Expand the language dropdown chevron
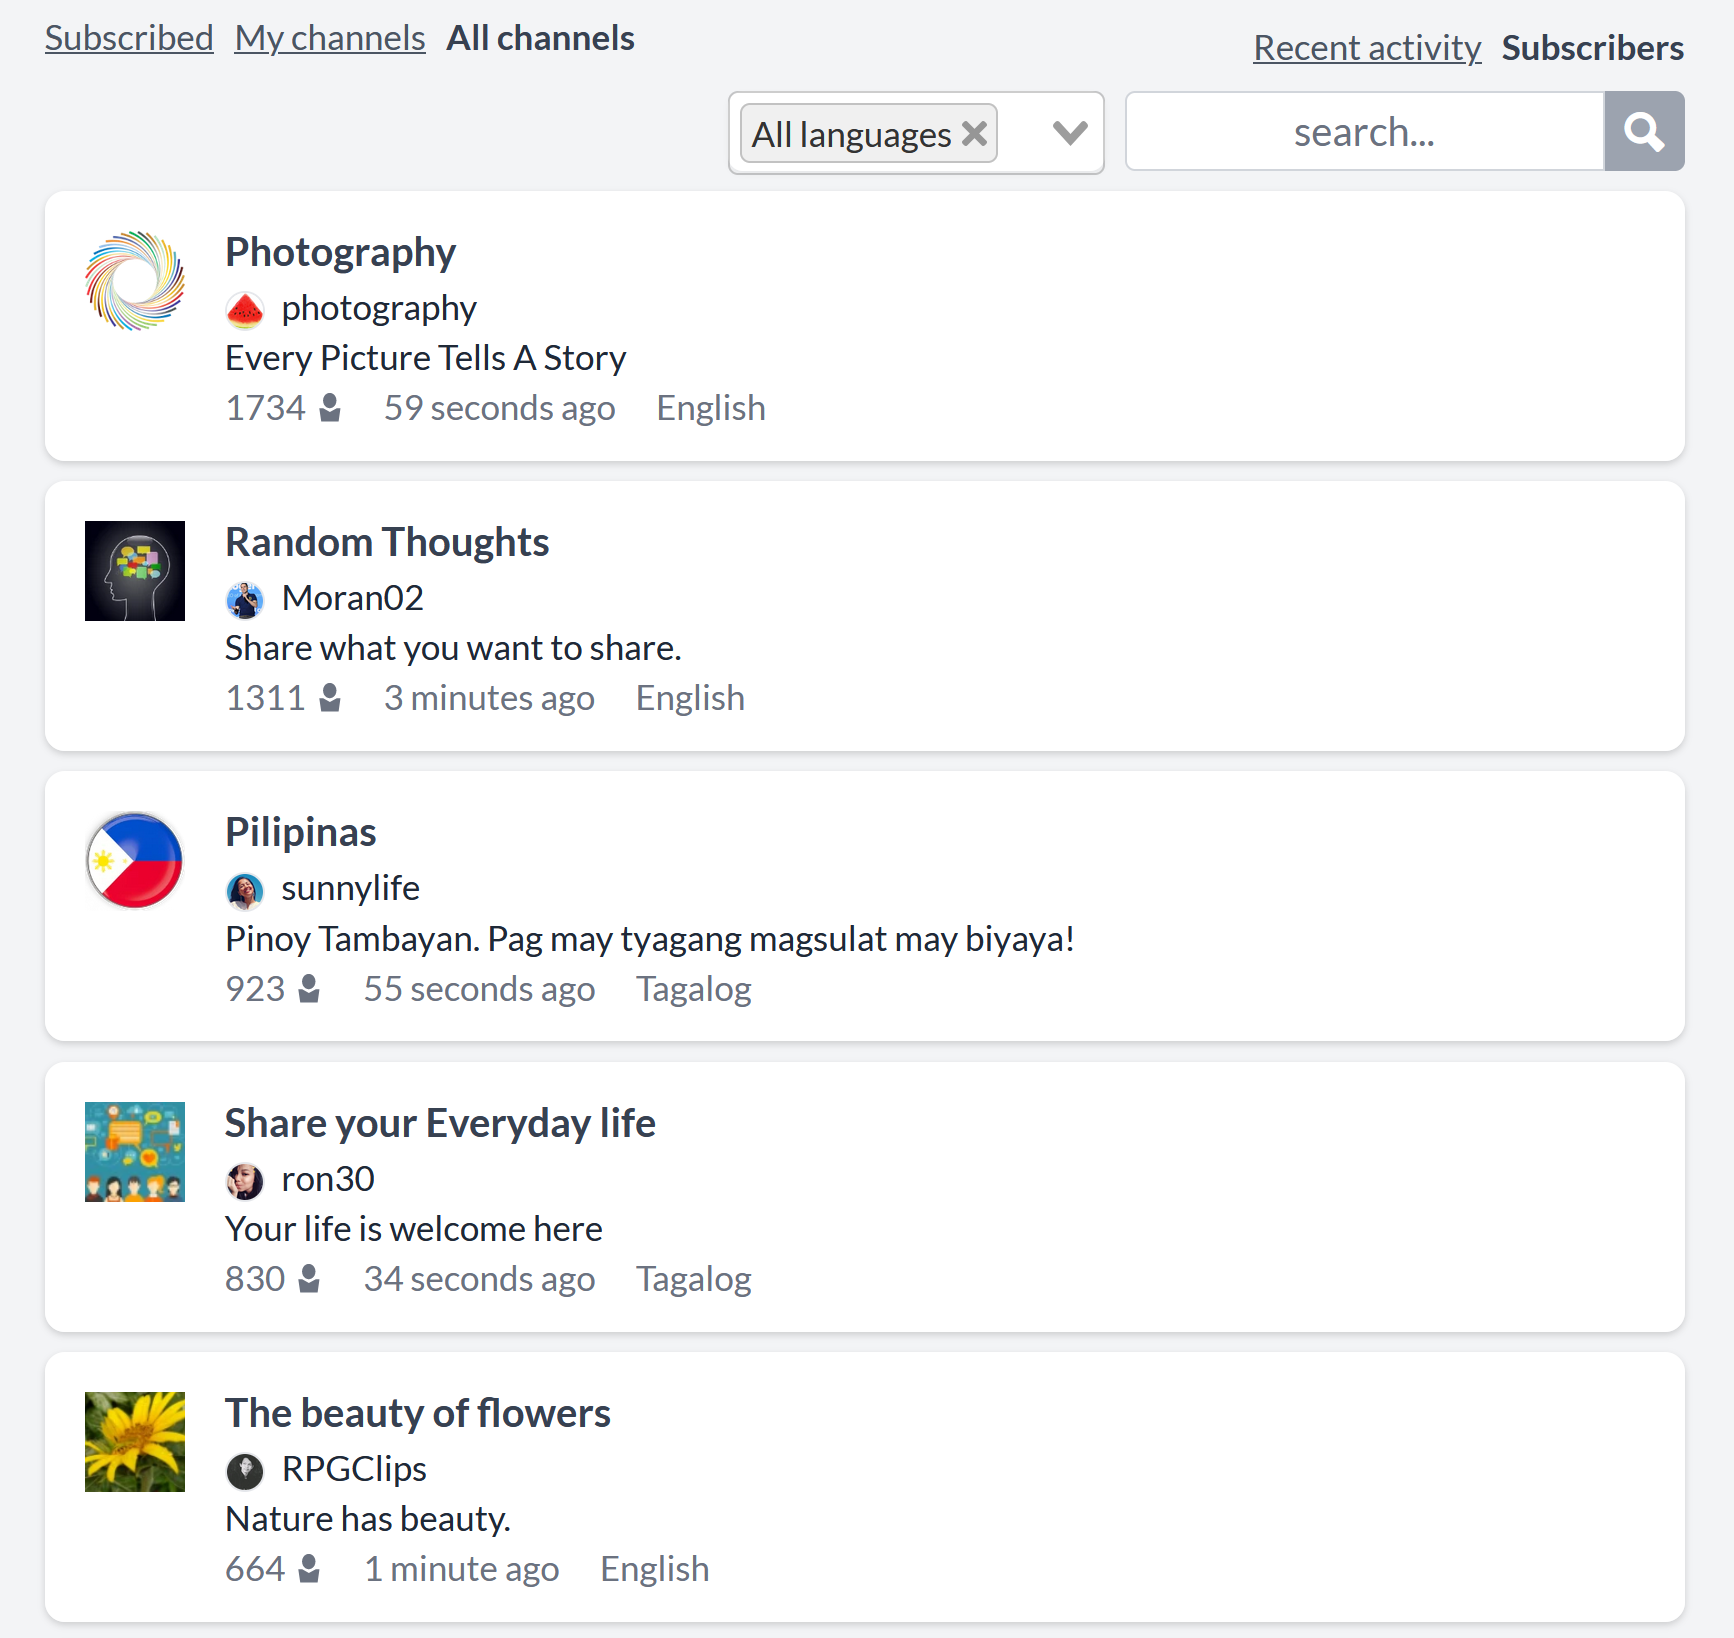 [x=1070, y=133]
